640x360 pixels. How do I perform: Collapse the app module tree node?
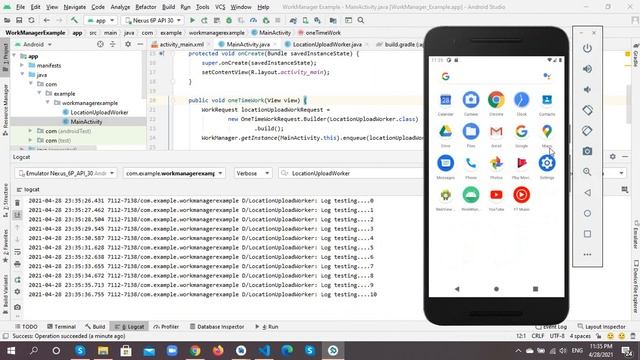14,56
